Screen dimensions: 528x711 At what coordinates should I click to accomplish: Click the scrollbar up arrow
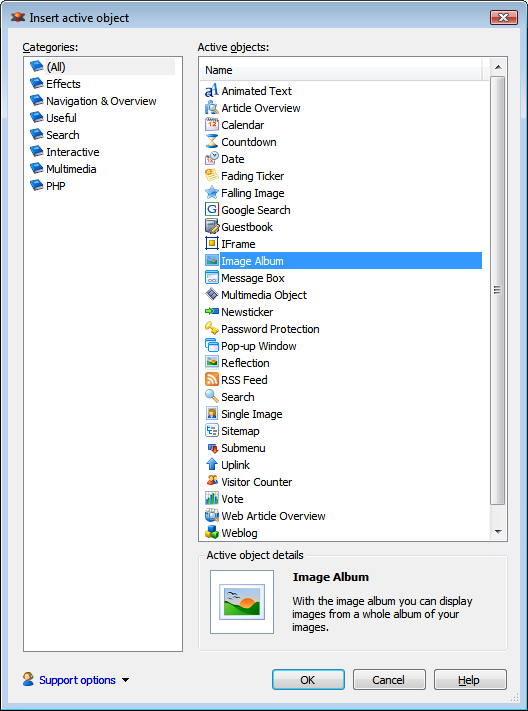coord(498,67)
